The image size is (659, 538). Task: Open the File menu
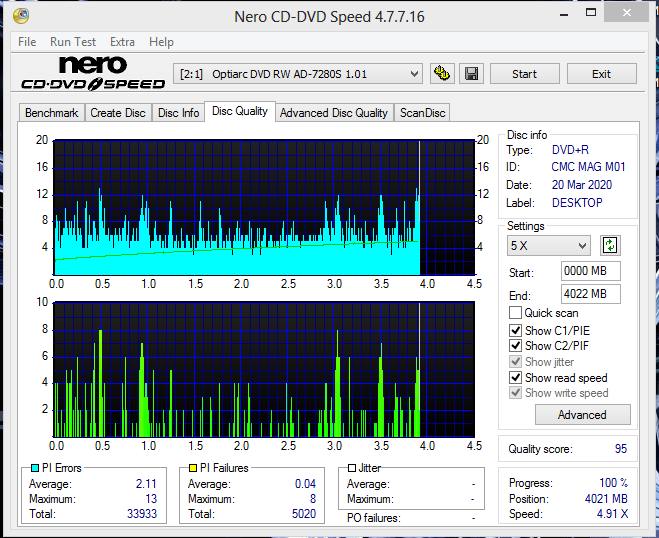pyautogui.click(x=27, y=42)
